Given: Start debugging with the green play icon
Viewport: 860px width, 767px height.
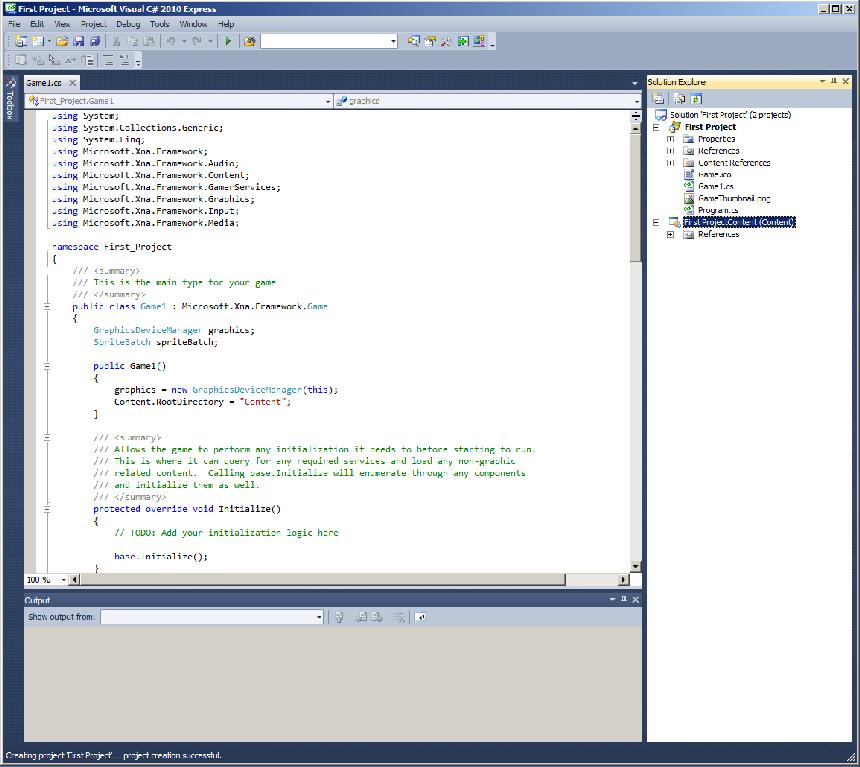Looking at the screenshot, I should [x=228, y=41].
